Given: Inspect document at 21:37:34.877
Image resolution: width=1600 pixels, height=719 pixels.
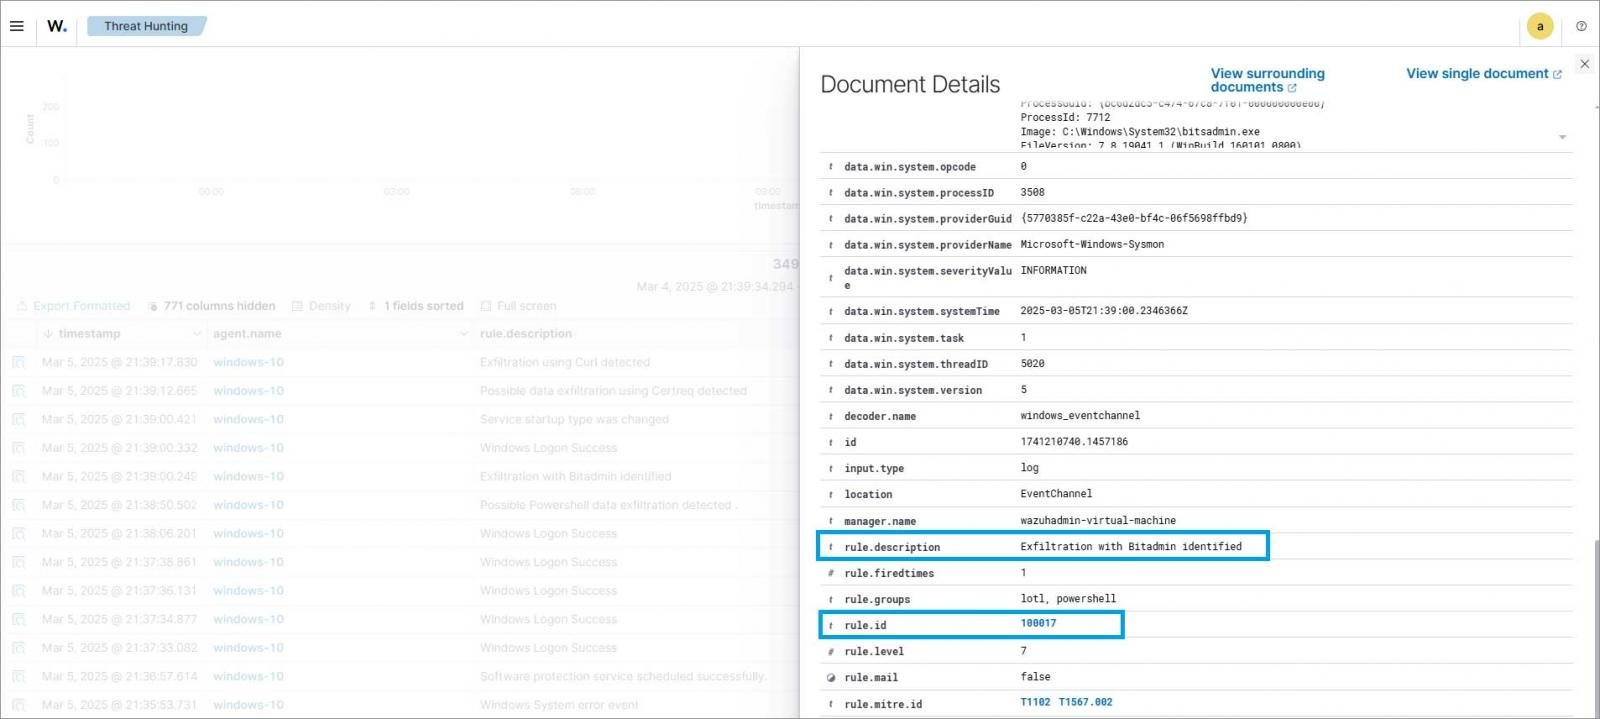Looking at the screenshot, I should (18, 619).
